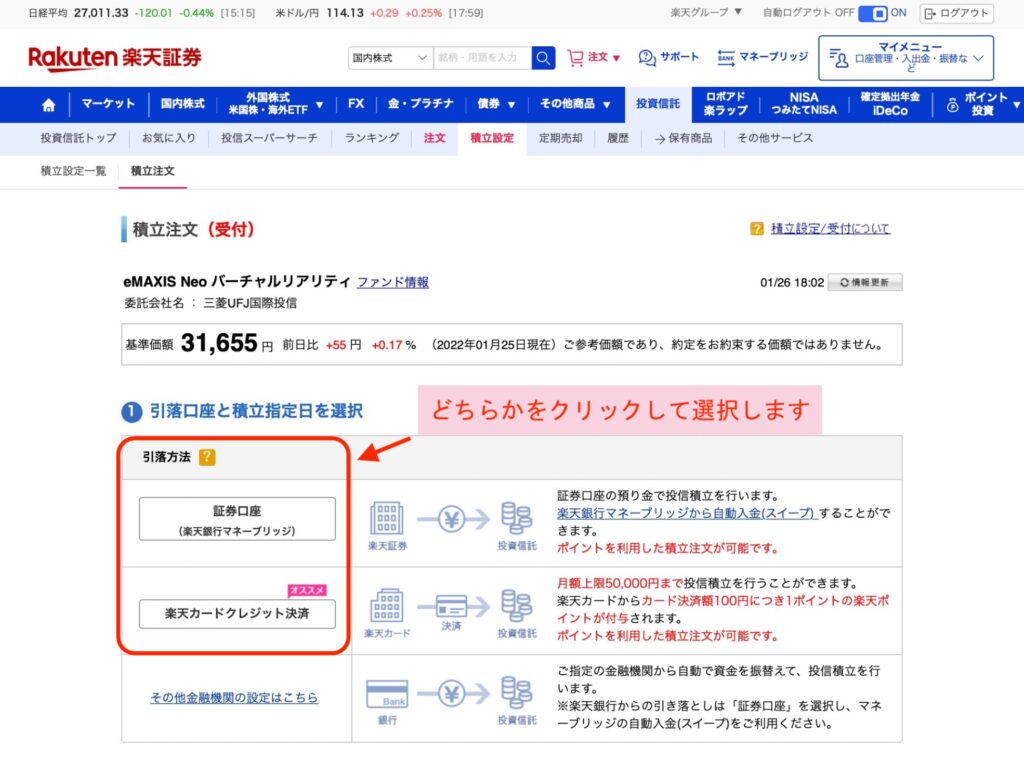1024x760 pixels.
Task: Open ランキング sub-menu
Action: (x=372, y=138)
